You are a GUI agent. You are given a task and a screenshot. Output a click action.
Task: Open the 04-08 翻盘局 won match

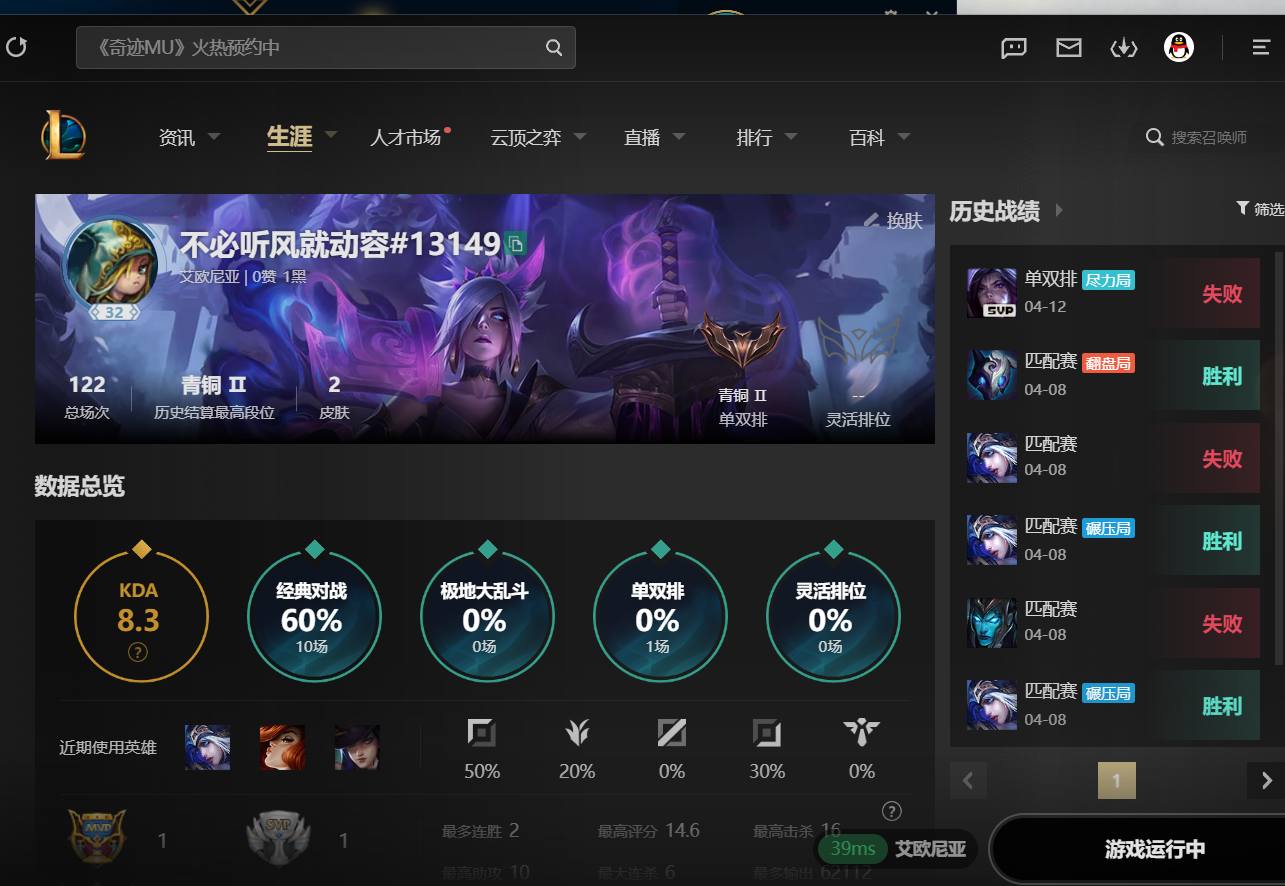(1113, 375)
